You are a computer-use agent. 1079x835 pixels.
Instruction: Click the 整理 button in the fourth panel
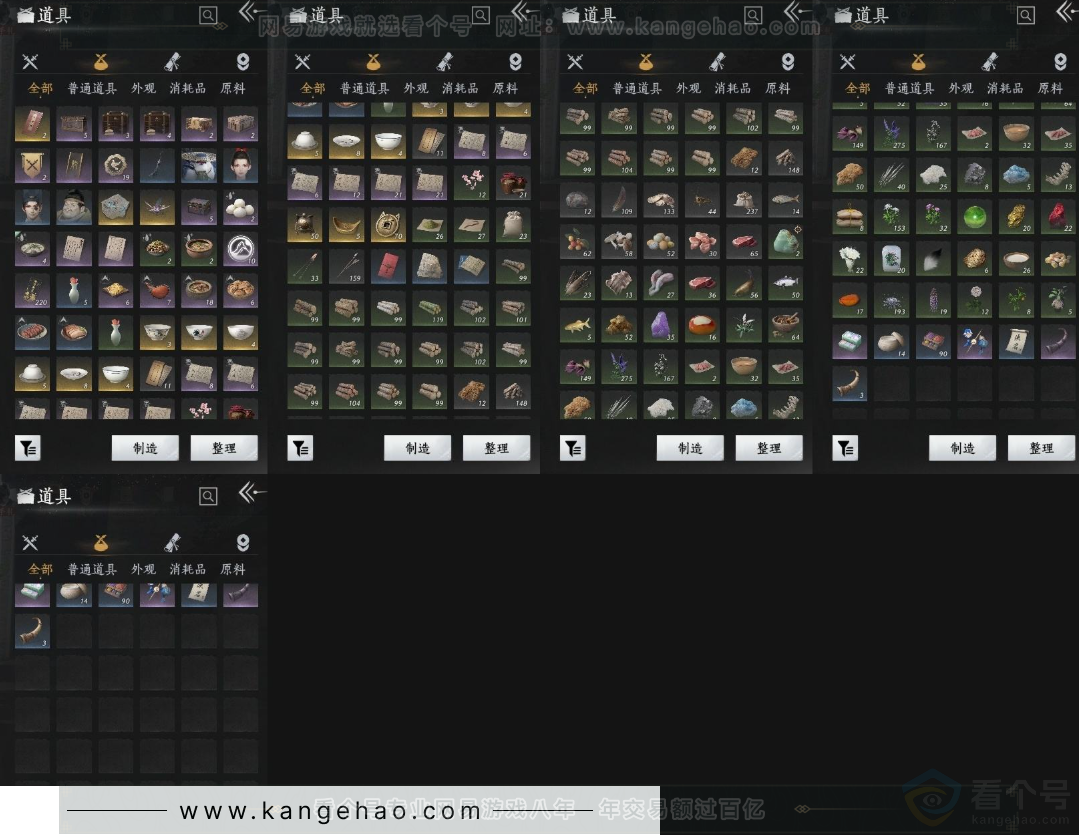[x=1042, y=448]
